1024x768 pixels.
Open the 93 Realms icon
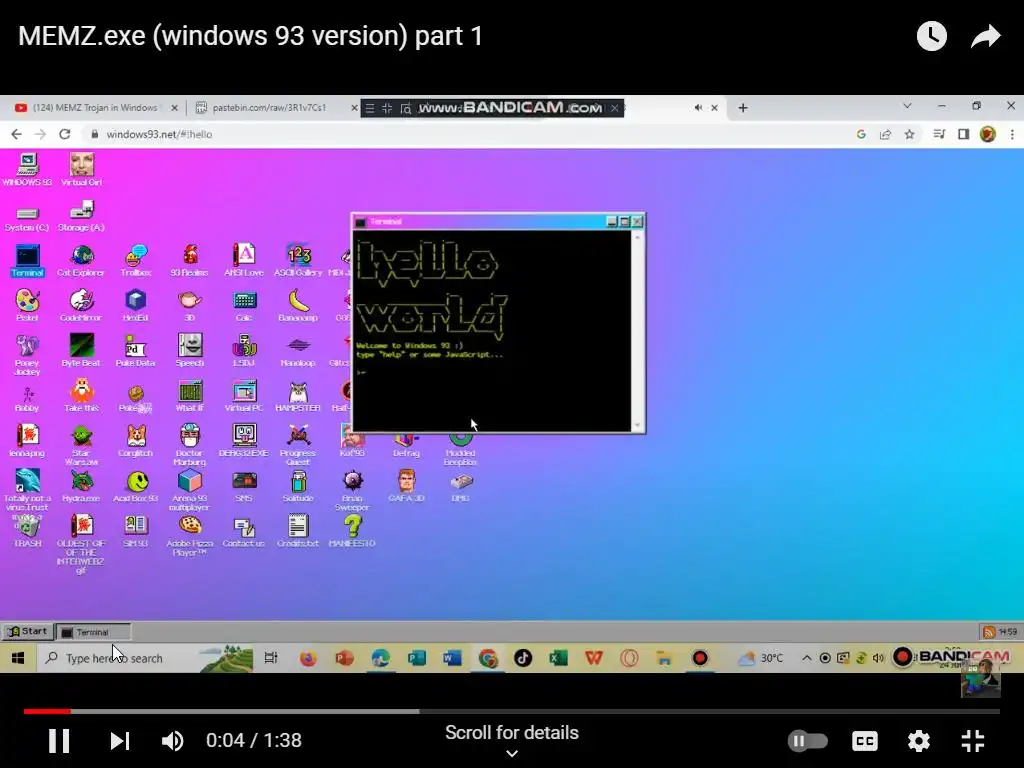point(189,260)
